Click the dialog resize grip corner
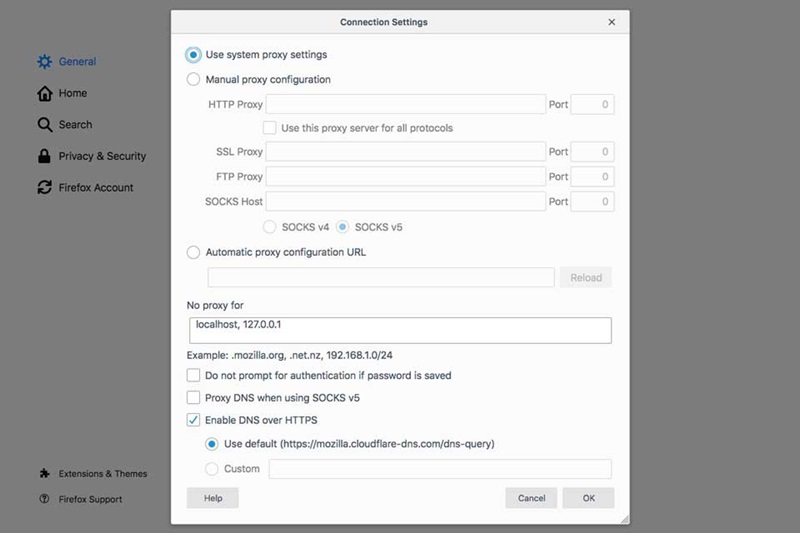This screenshot has height=533, width=800. (625, 519)
